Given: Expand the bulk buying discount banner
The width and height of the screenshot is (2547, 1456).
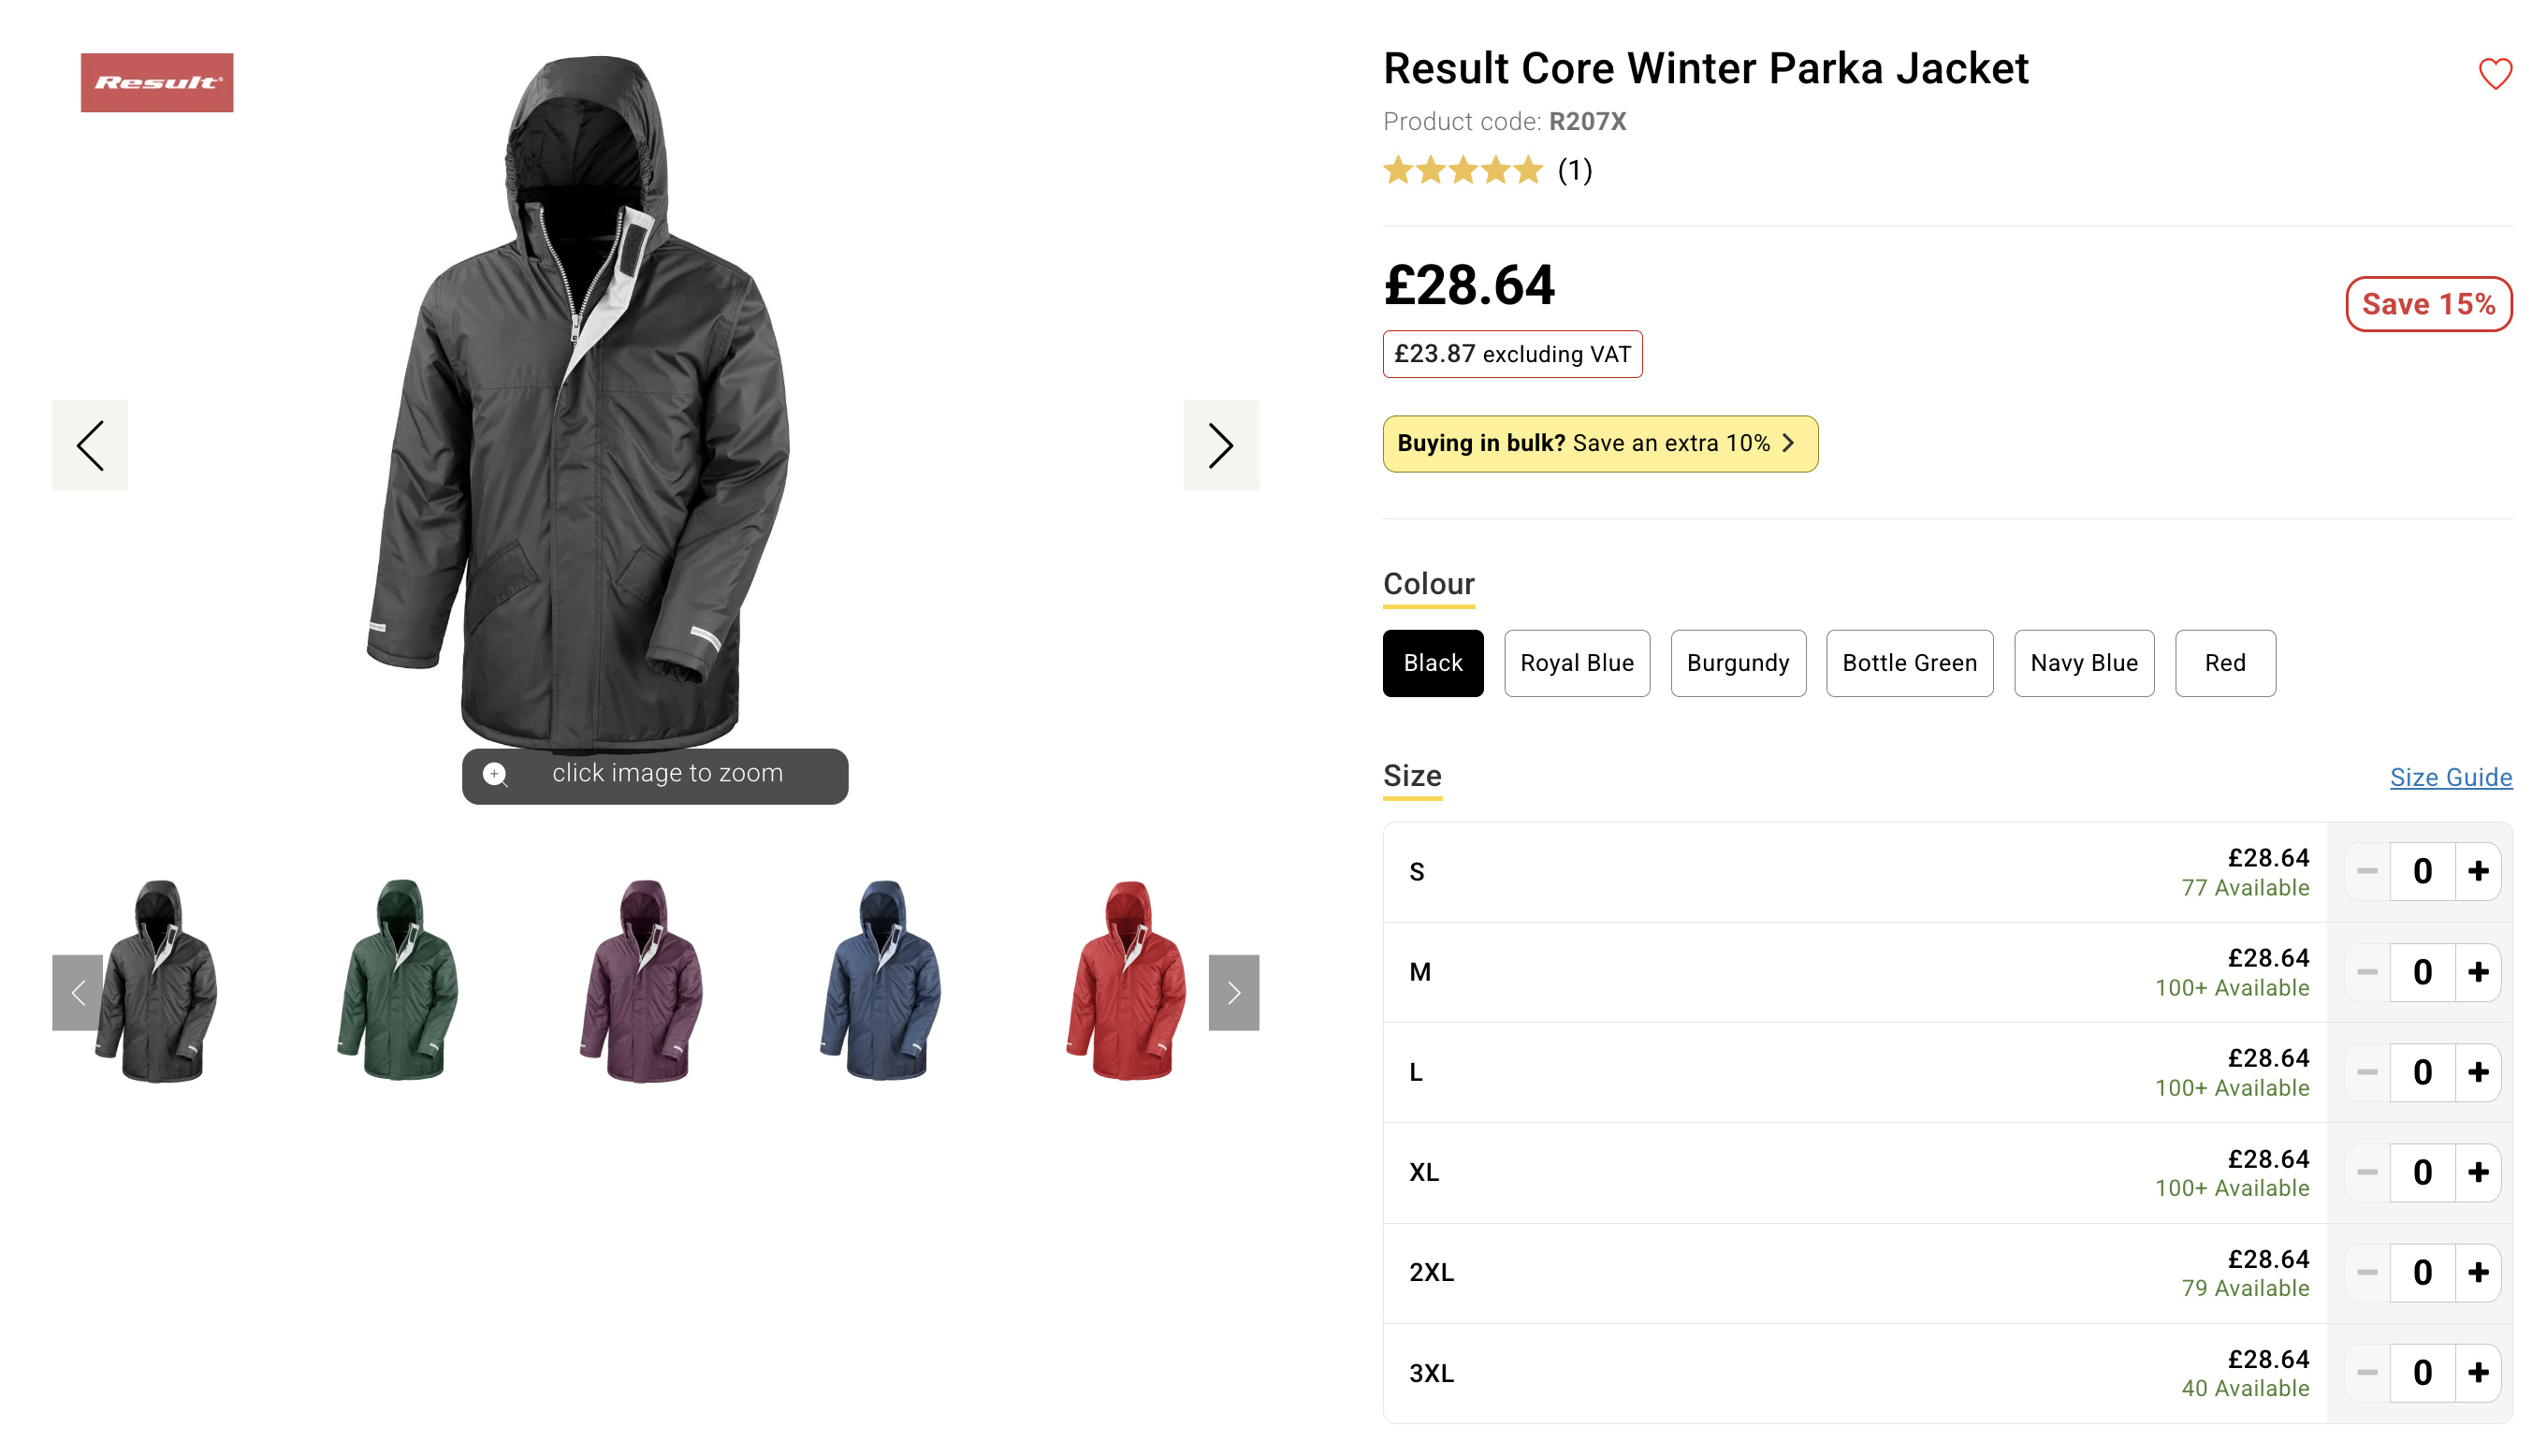Looking at the screenshot, I should [x=1599, y=443].
